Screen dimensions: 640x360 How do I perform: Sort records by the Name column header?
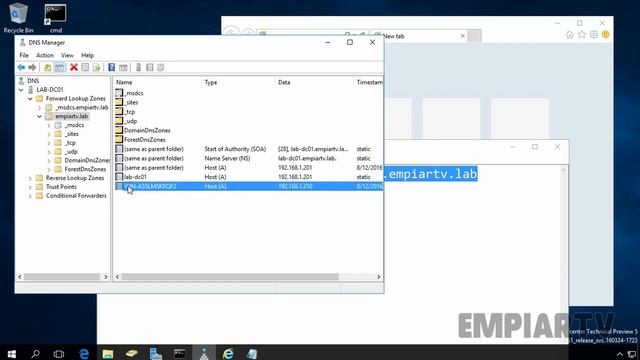point(157,82)
